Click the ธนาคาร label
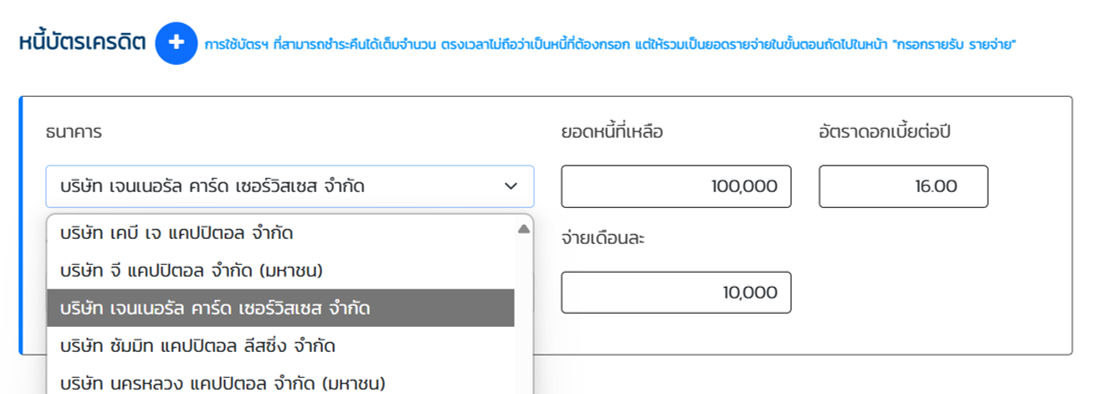Viewport: 1095px width, 394px height. coord(73,132)
